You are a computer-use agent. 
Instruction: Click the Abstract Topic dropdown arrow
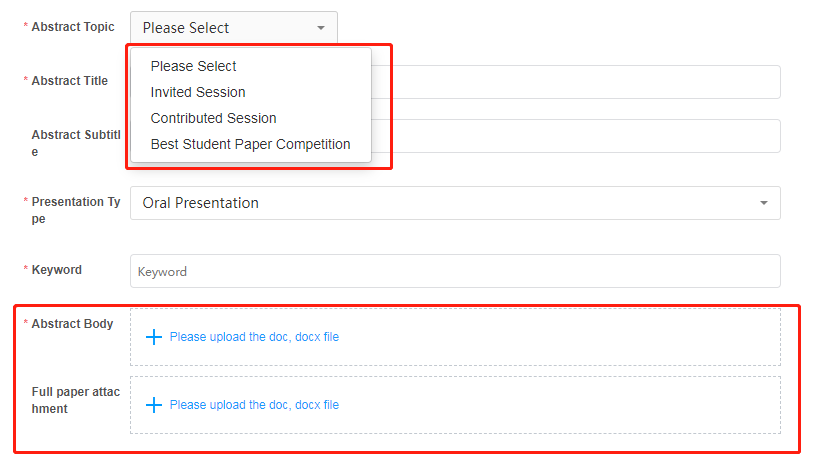(x=321, y=28)
